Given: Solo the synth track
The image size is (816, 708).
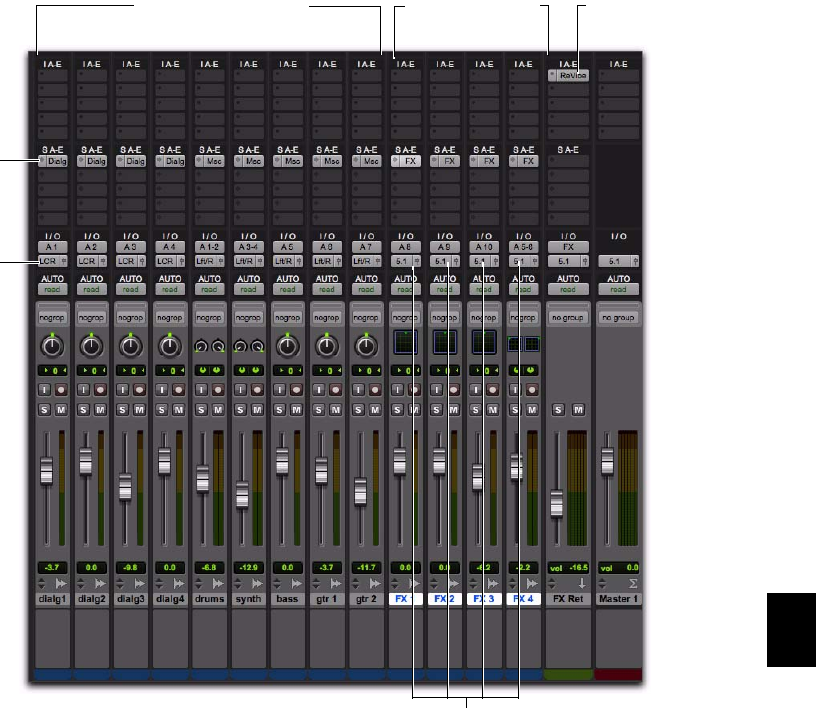Looking at the screenshot, I should click(240, 409).
